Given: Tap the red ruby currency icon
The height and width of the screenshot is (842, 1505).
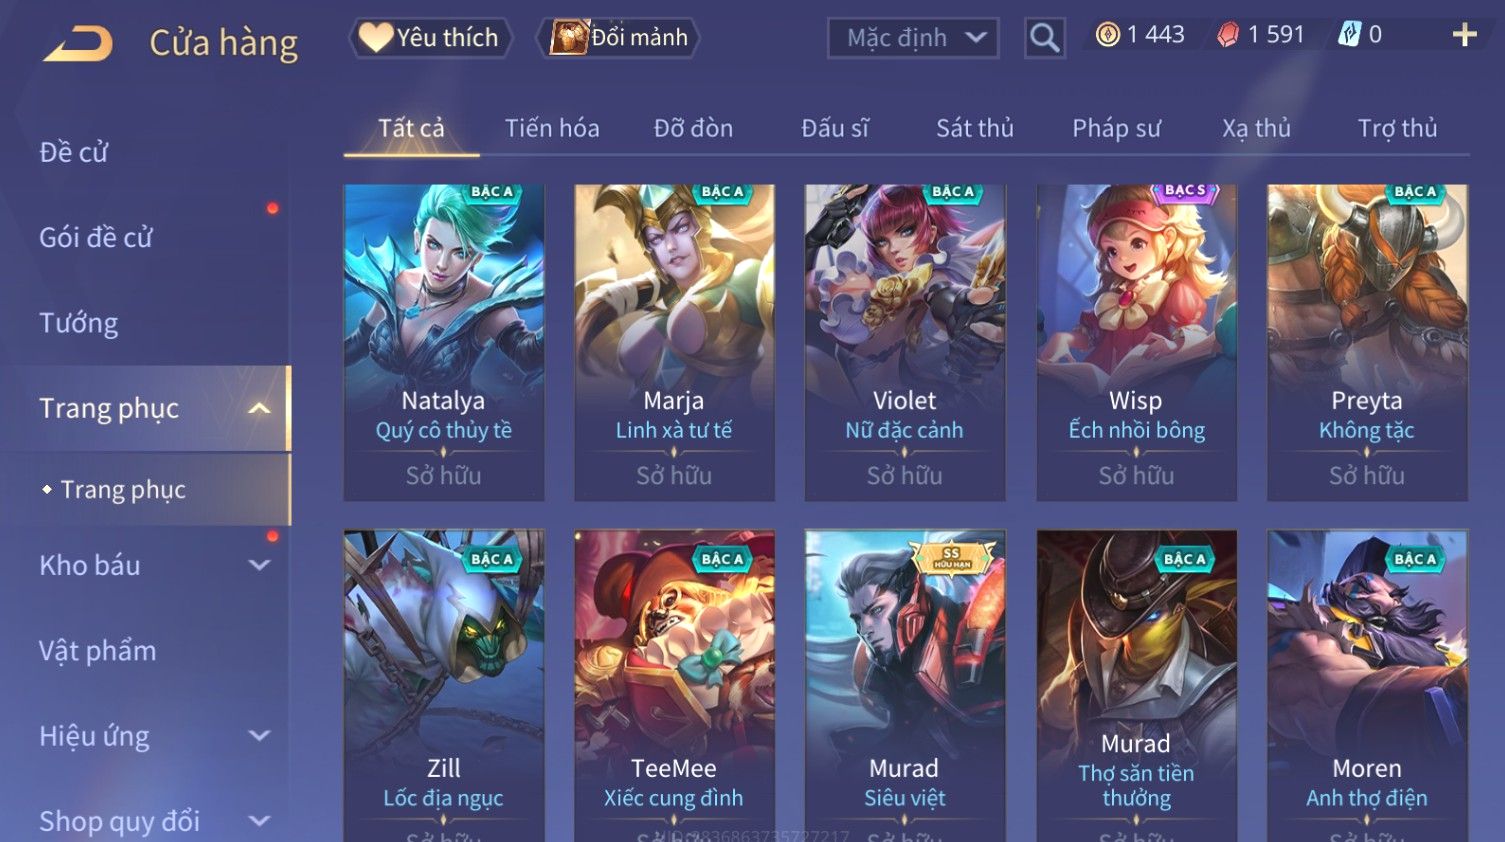Looking at the screenshot, I should (x=1228, y=35).
